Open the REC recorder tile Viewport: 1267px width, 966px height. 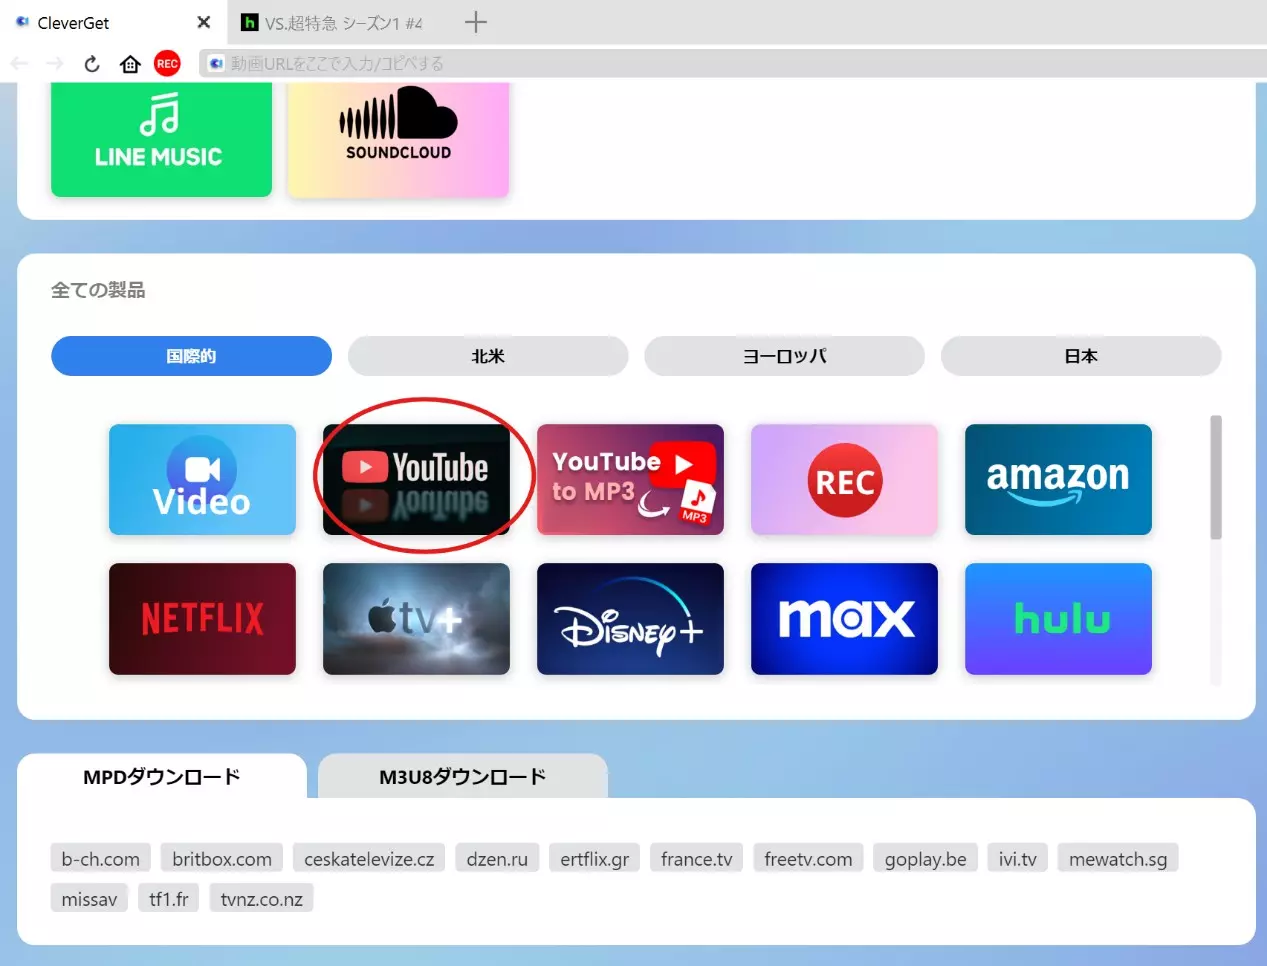pos(844,479)
